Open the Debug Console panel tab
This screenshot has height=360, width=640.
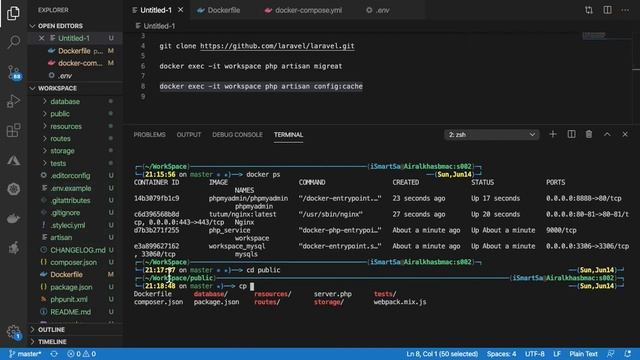pyautogui.click(x=237, y=134)
